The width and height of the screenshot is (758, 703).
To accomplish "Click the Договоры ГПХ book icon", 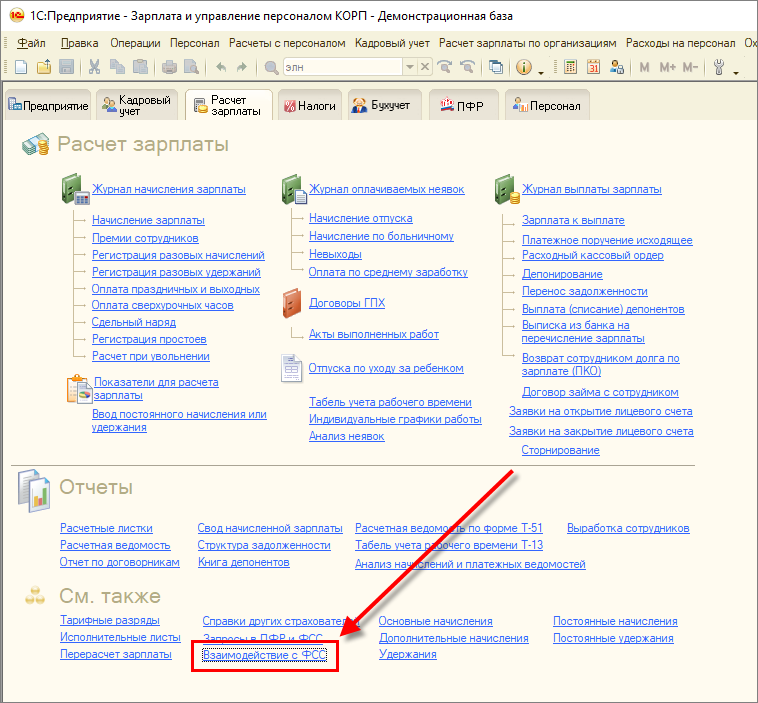I will (292, 302).
